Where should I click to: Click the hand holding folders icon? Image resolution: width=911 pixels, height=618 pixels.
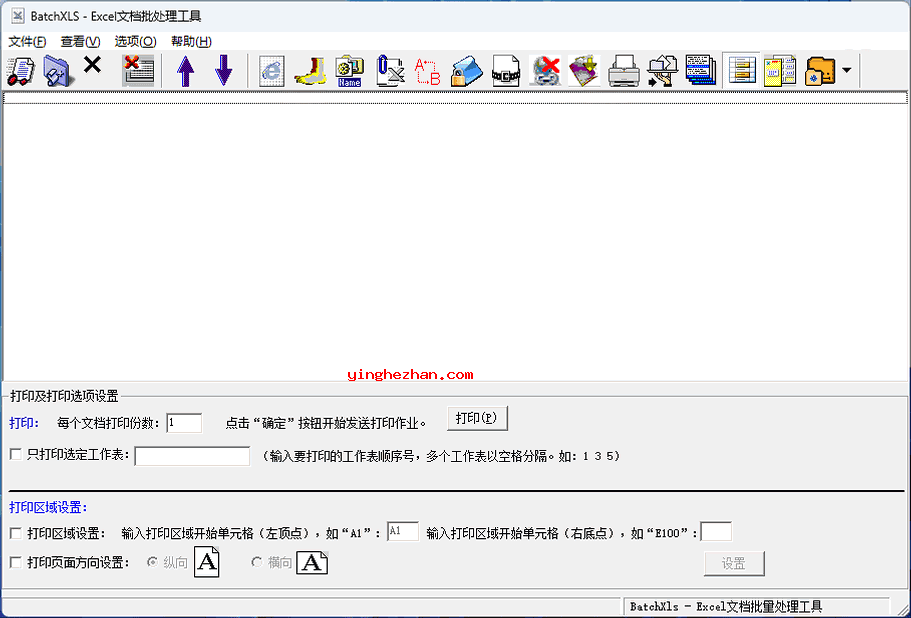[x=662, y=71]
